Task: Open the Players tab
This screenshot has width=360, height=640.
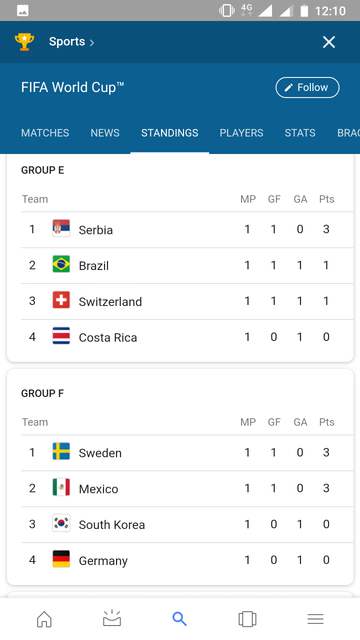Action: (241, 133)
